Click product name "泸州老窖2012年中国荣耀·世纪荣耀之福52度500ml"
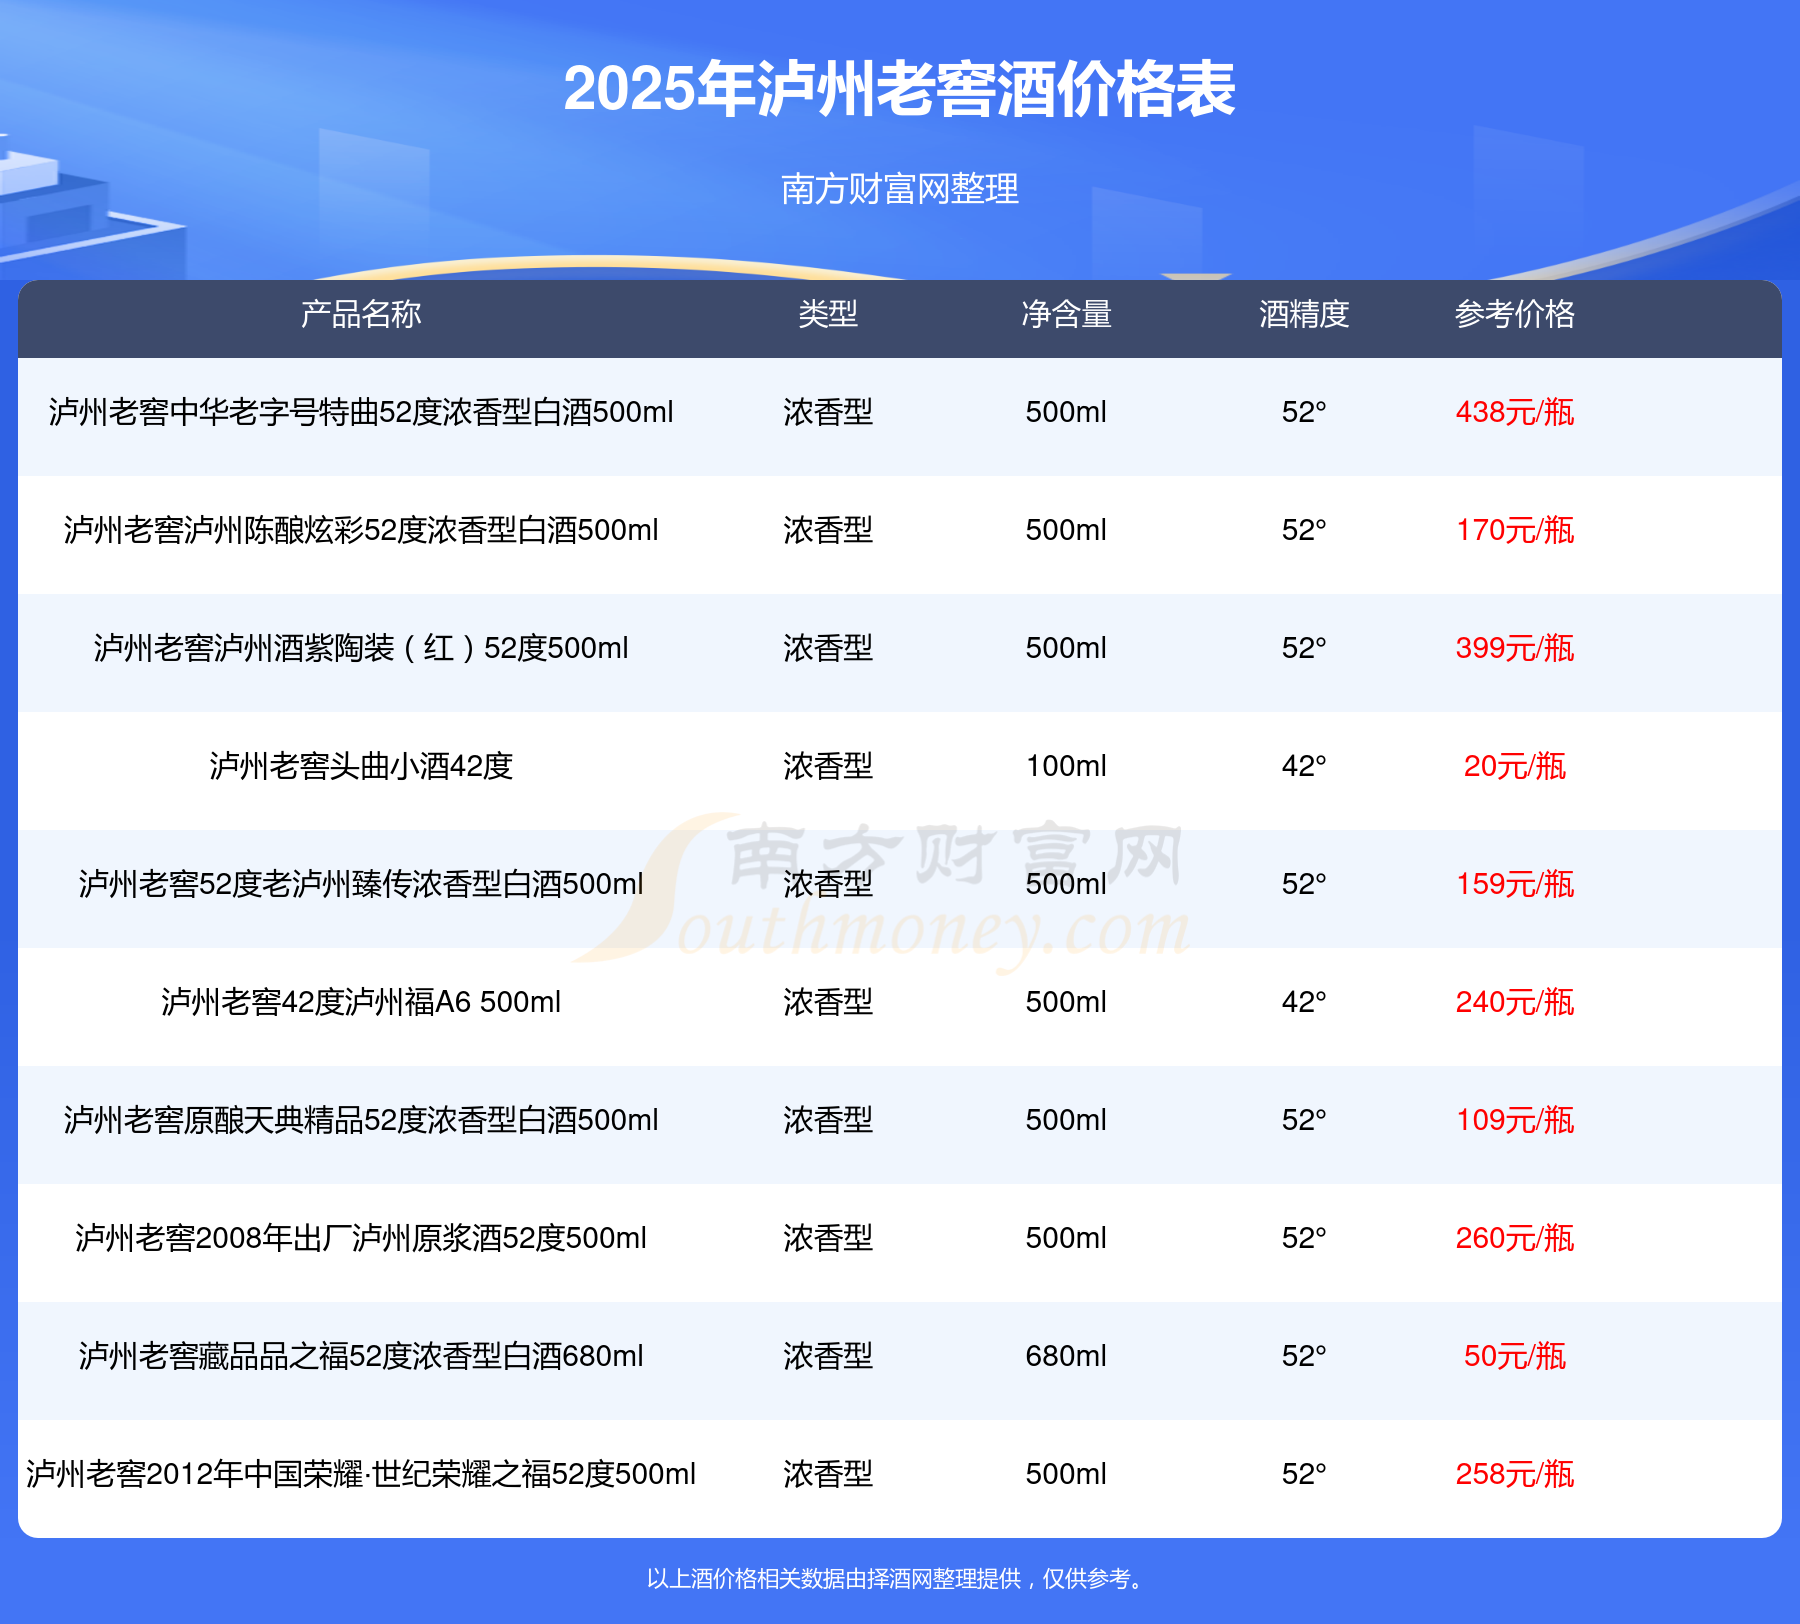1800x1624 pixels. [x=361, y=1474]
